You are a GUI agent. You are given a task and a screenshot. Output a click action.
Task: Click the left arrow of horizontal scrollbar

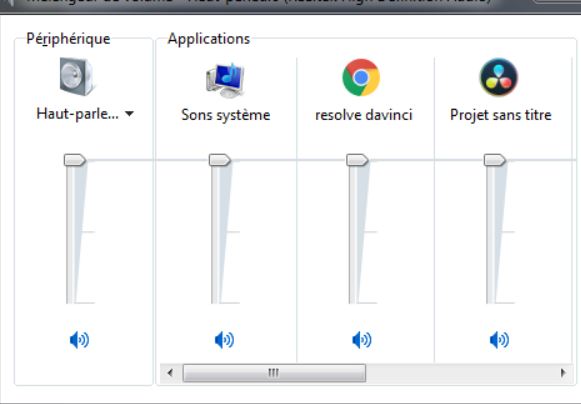pyautogui.click(x=170, y=372)
